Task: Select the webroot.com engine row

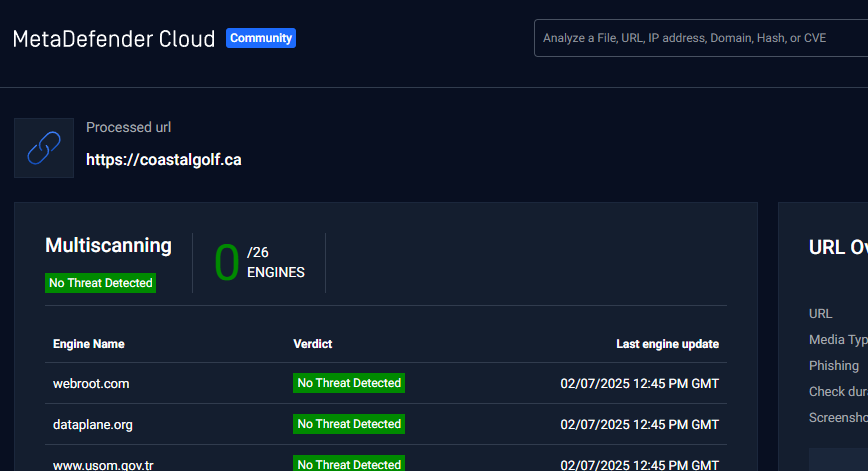Action: pyautogui.click(x=386, y=383)
